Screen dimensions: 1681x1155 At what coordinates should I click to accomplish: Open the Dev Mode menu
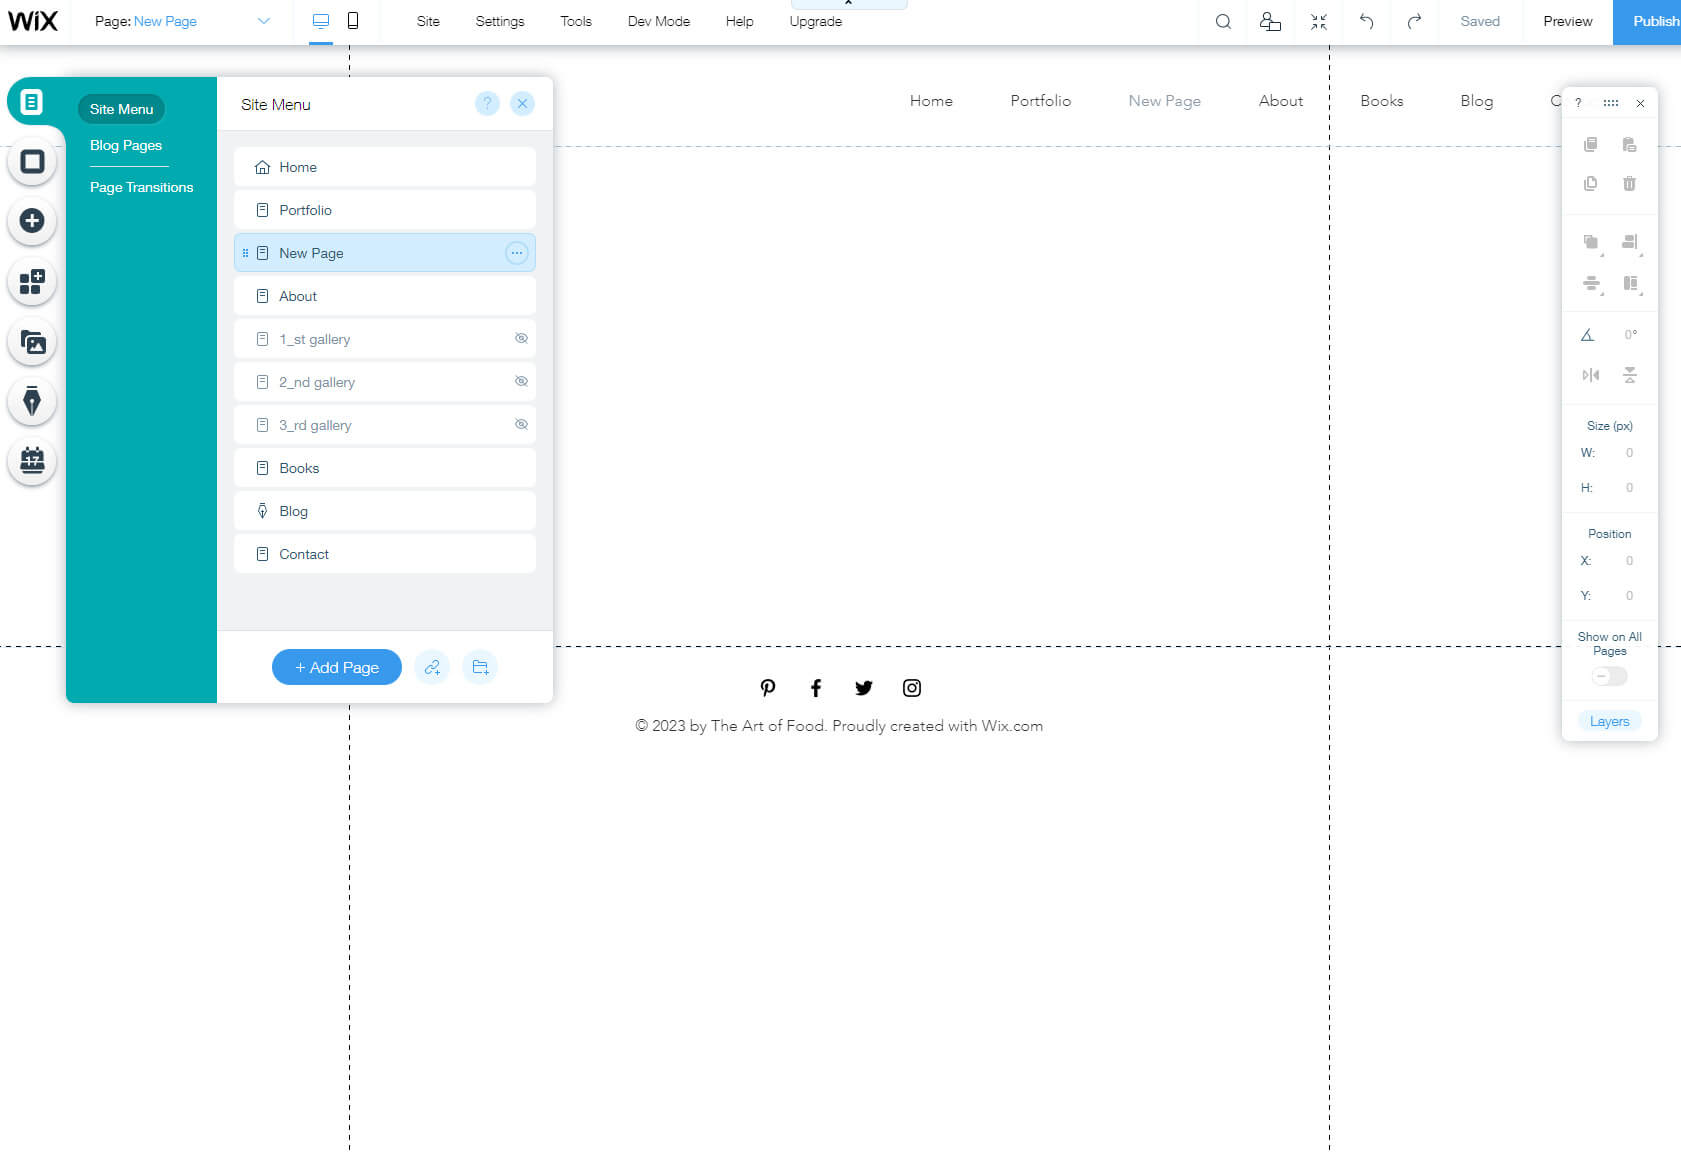click(658, 21)
